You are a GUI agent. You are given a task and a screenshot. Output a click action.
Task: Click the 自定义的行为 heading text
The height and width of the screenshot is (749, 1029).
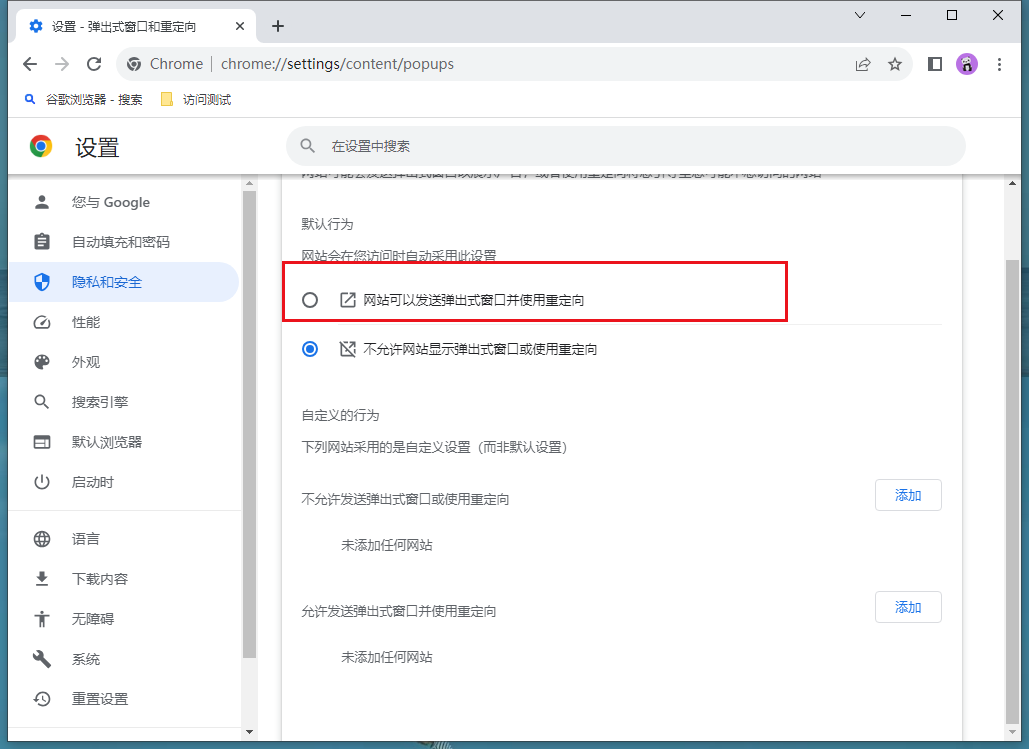[341, 416]
